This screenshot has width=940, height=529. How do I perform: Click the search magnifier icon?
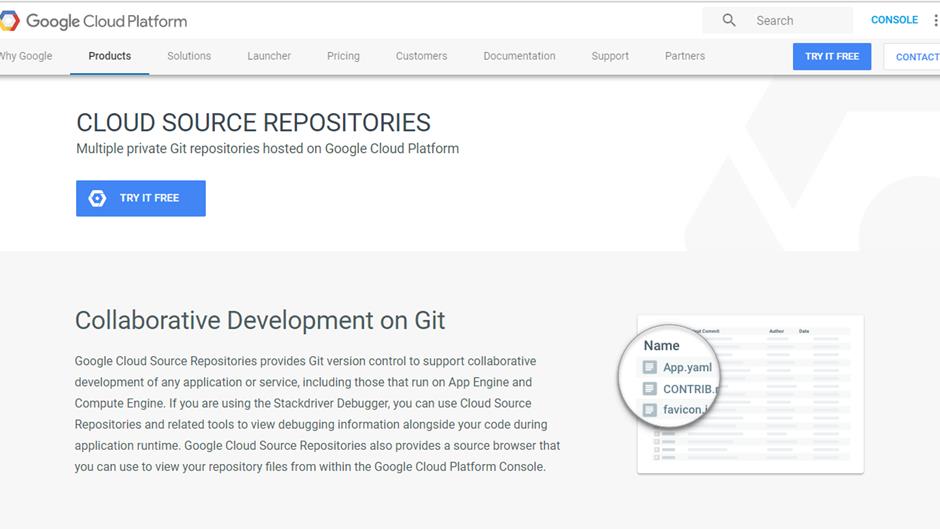point(729,20)
